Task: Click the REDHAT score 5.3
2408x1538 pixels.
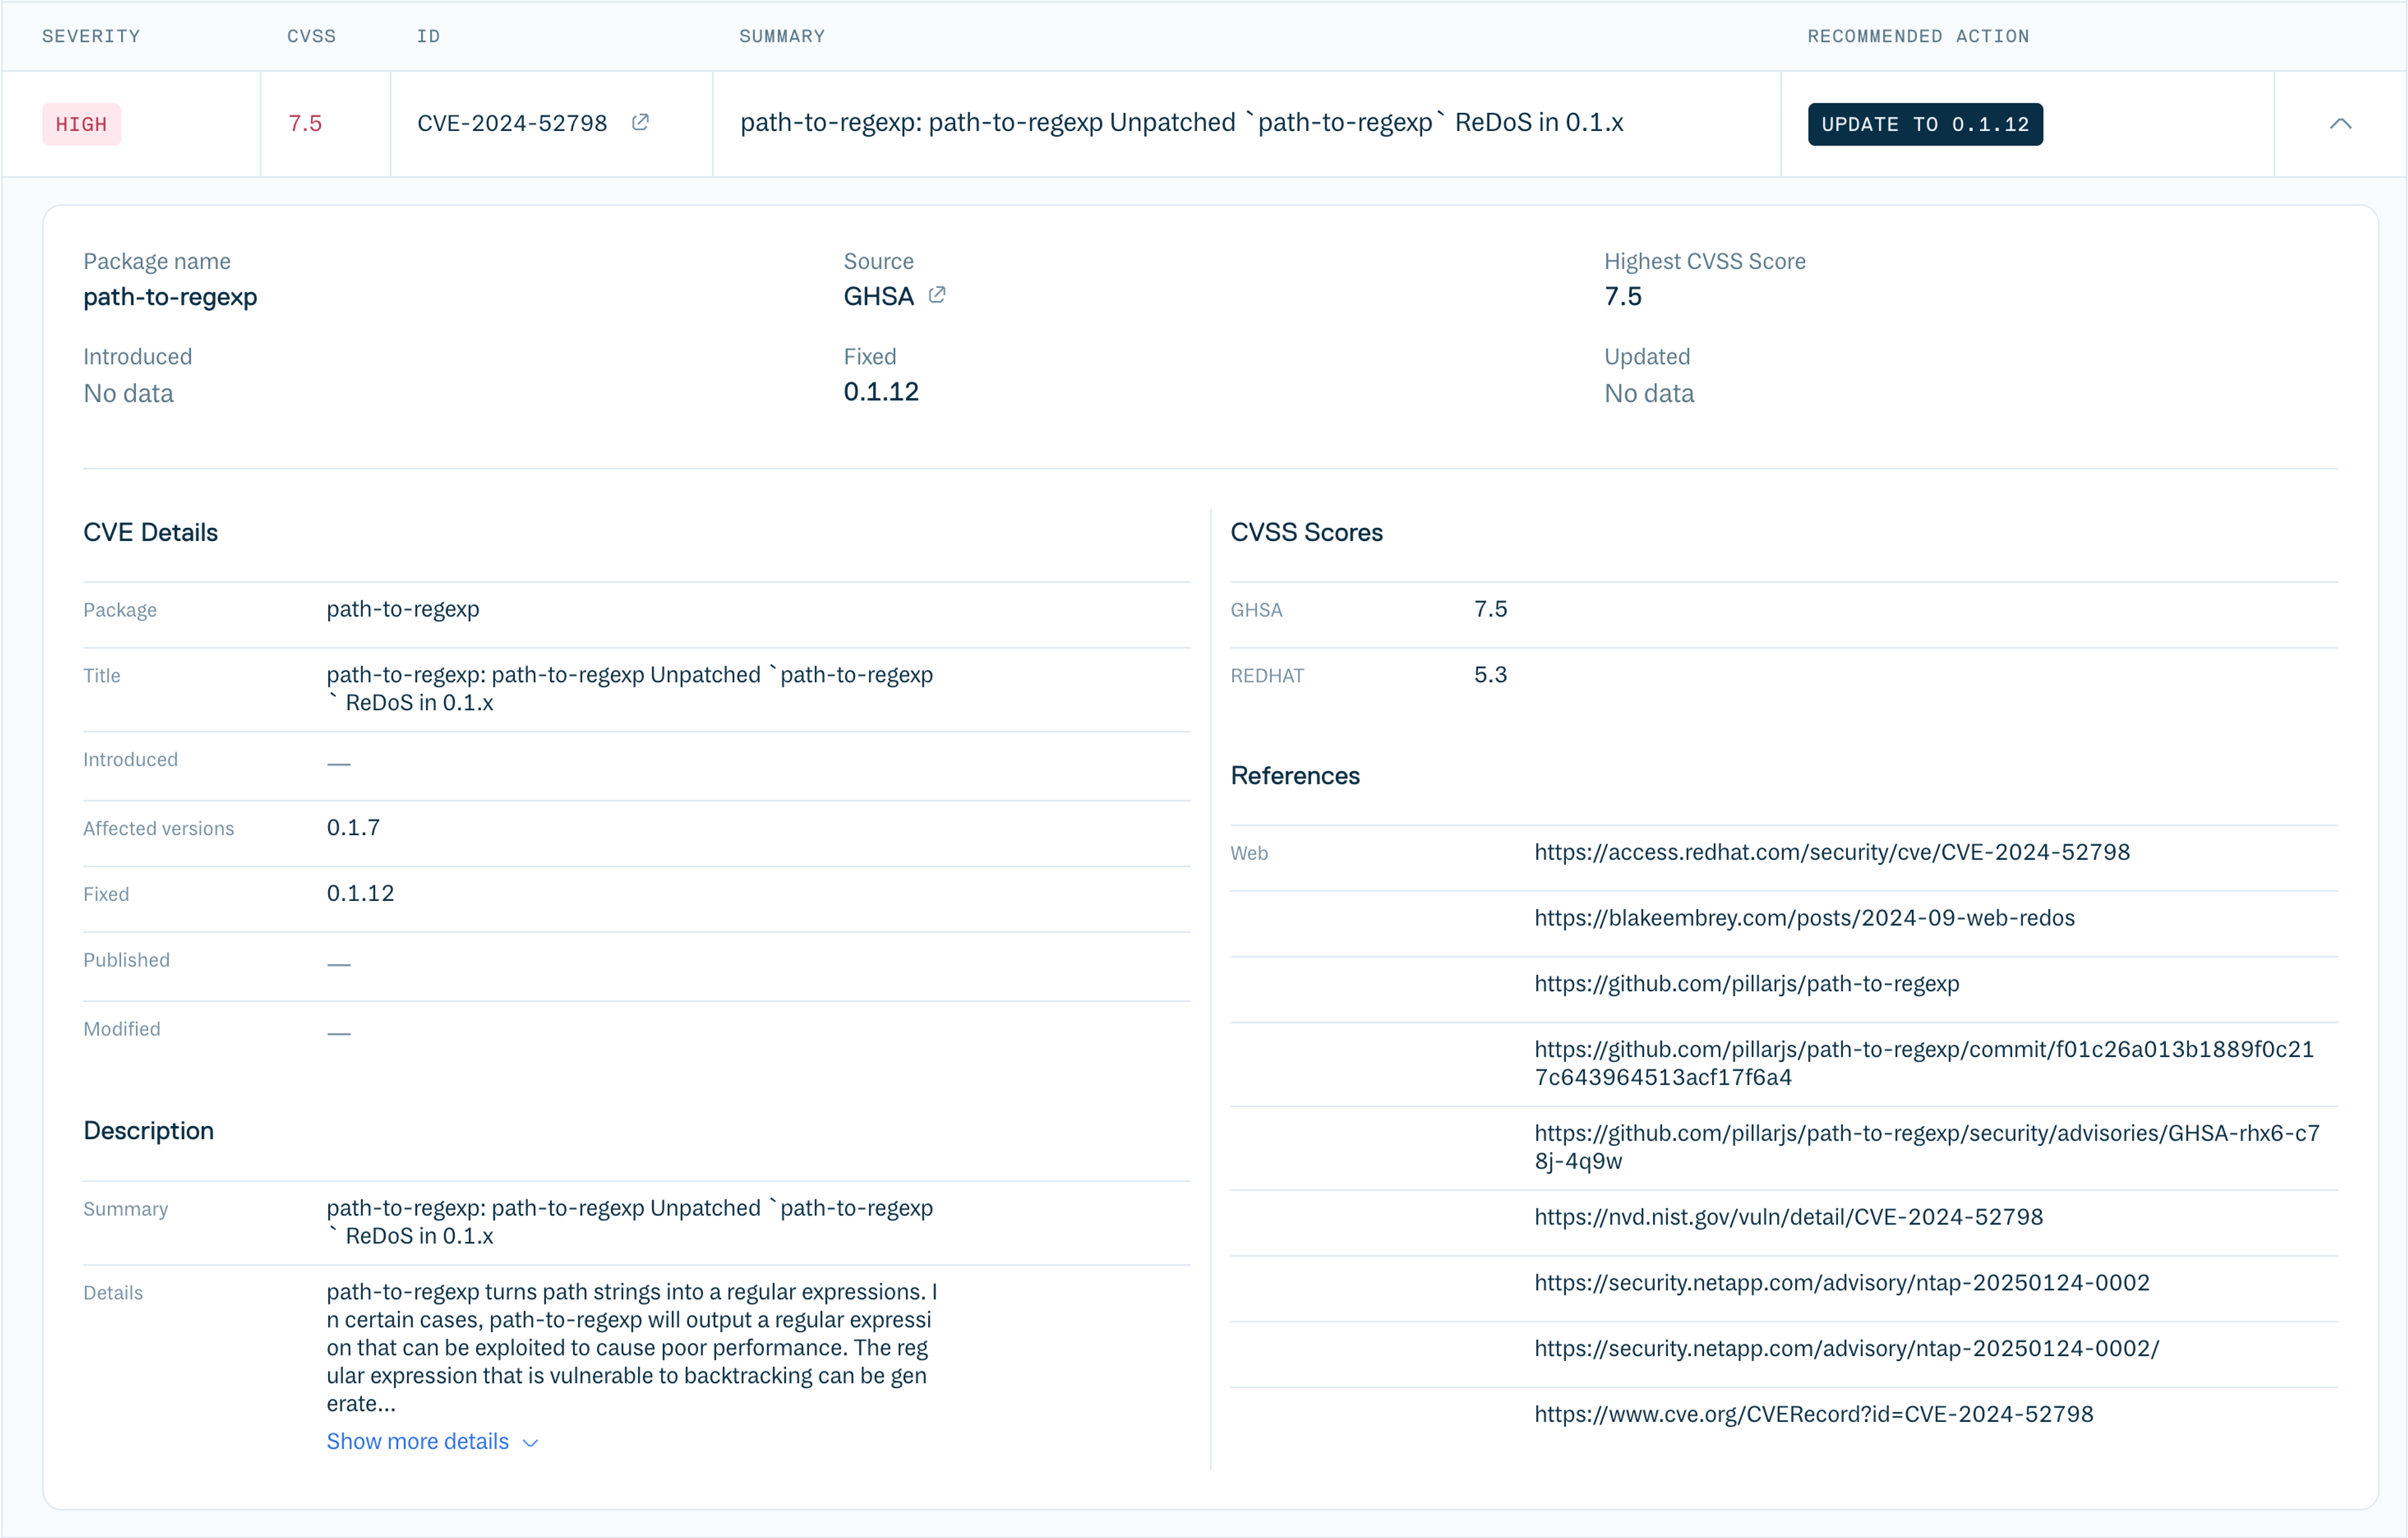Action: pyautogui.click(x=1490, y=675)
